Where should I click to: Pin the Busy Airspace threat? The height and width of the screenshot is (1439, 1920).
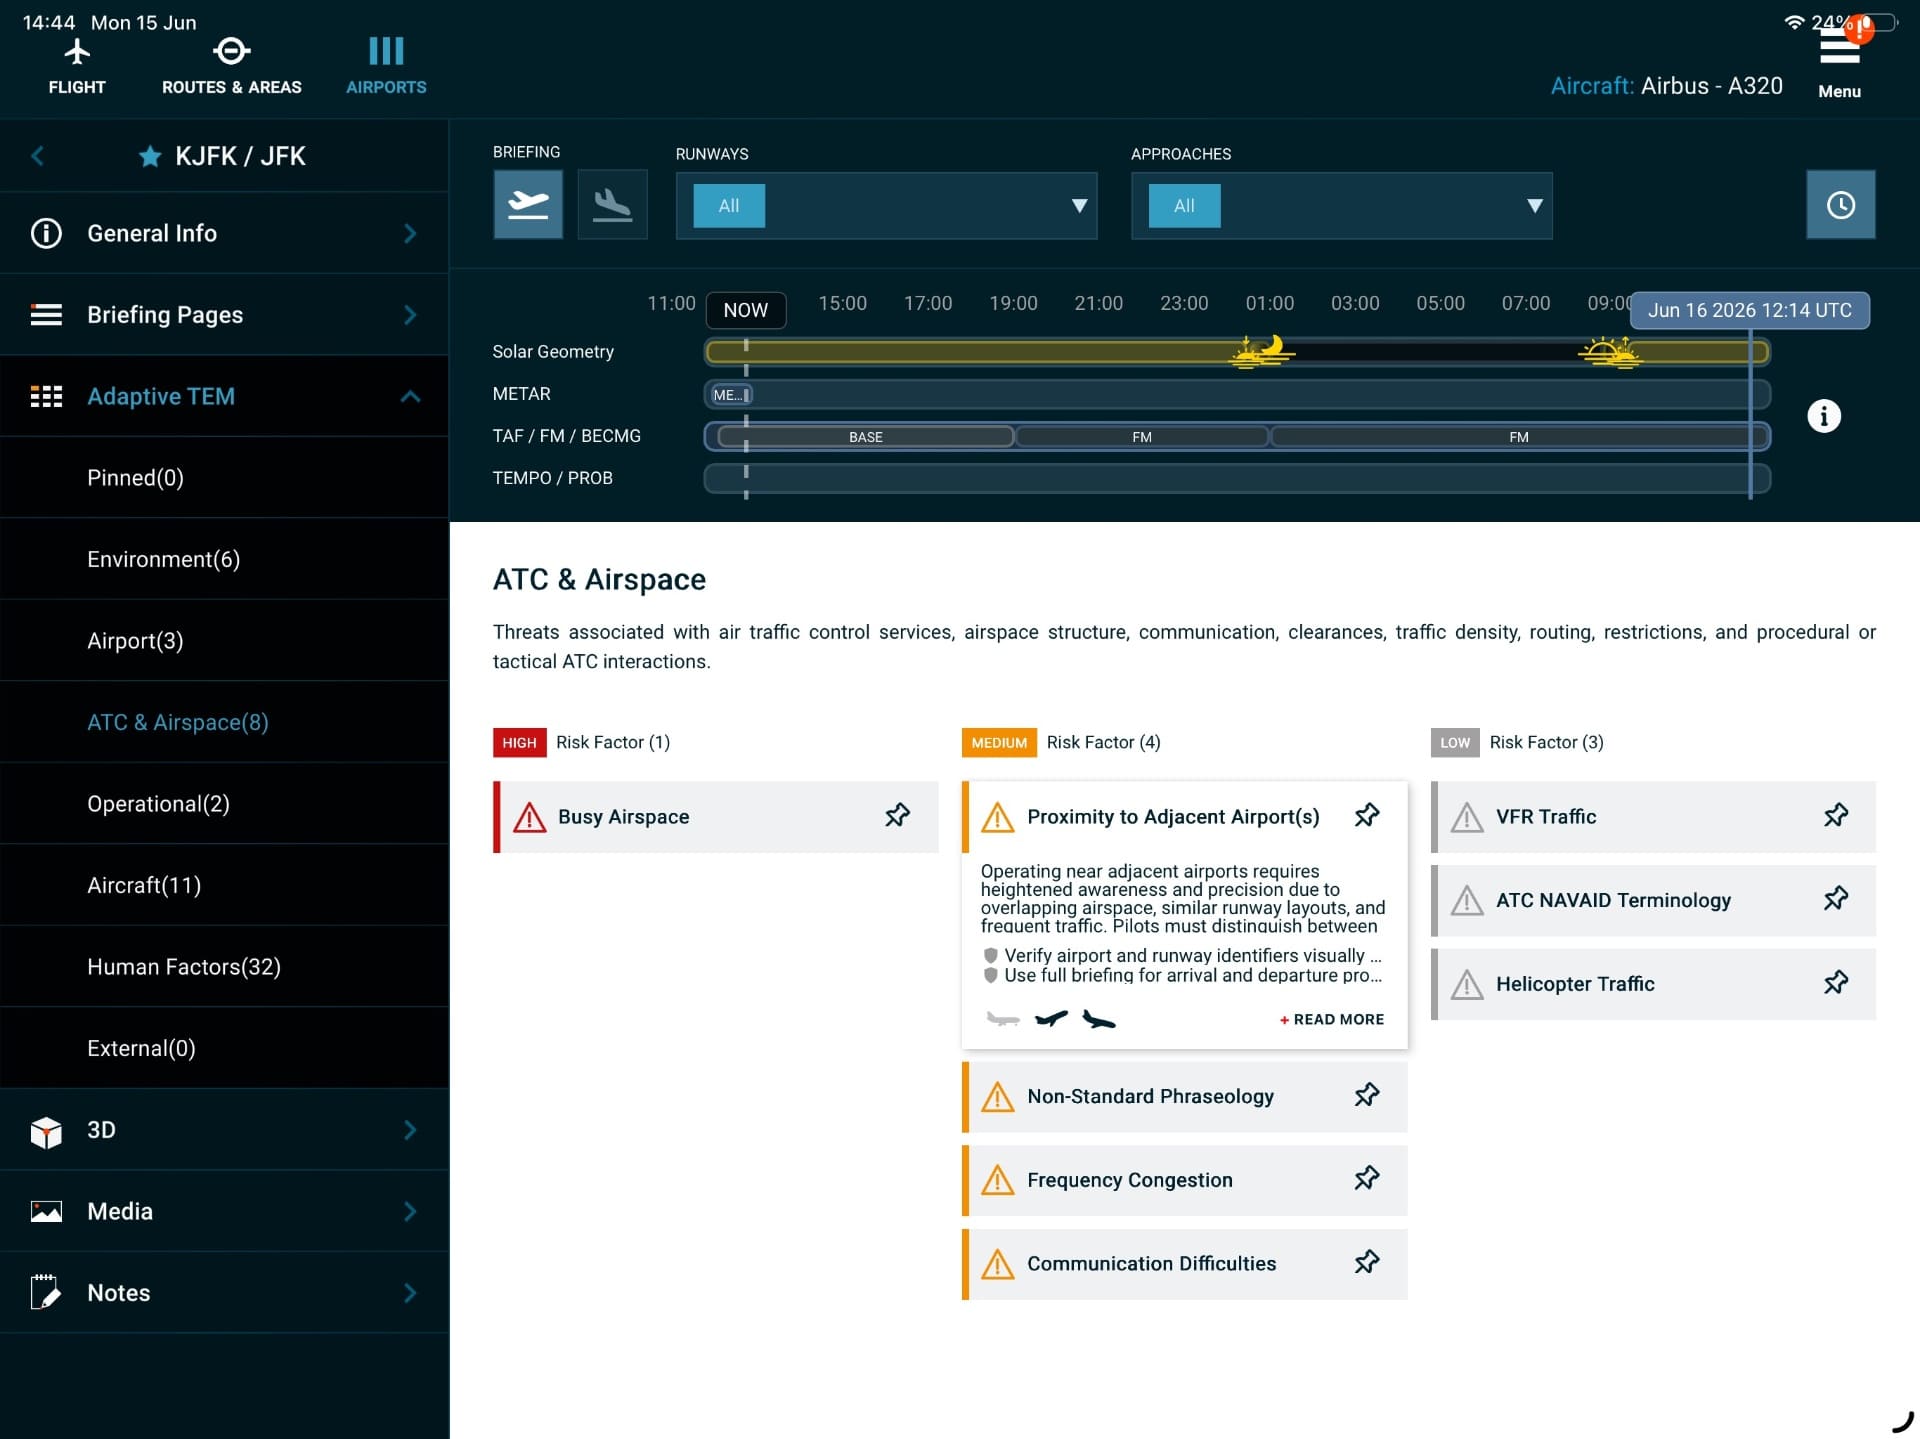click(x=897, y=816)
